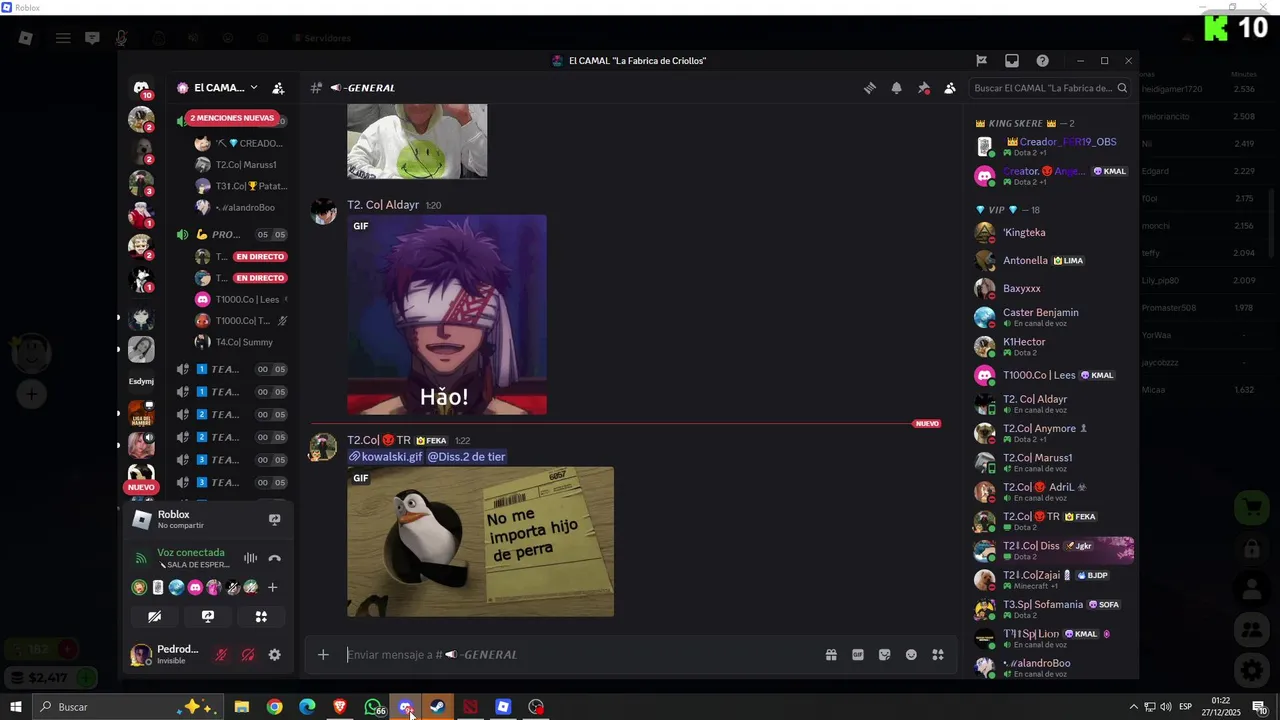Open WhatsApp in the taskbar

tap(373, 707)
